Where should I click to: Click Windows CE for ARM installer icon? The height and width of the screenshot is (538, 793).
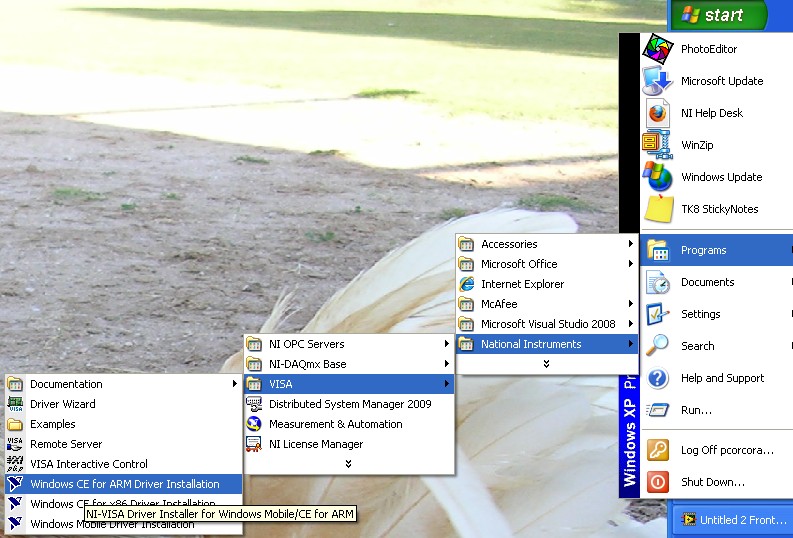pos(15,484)
